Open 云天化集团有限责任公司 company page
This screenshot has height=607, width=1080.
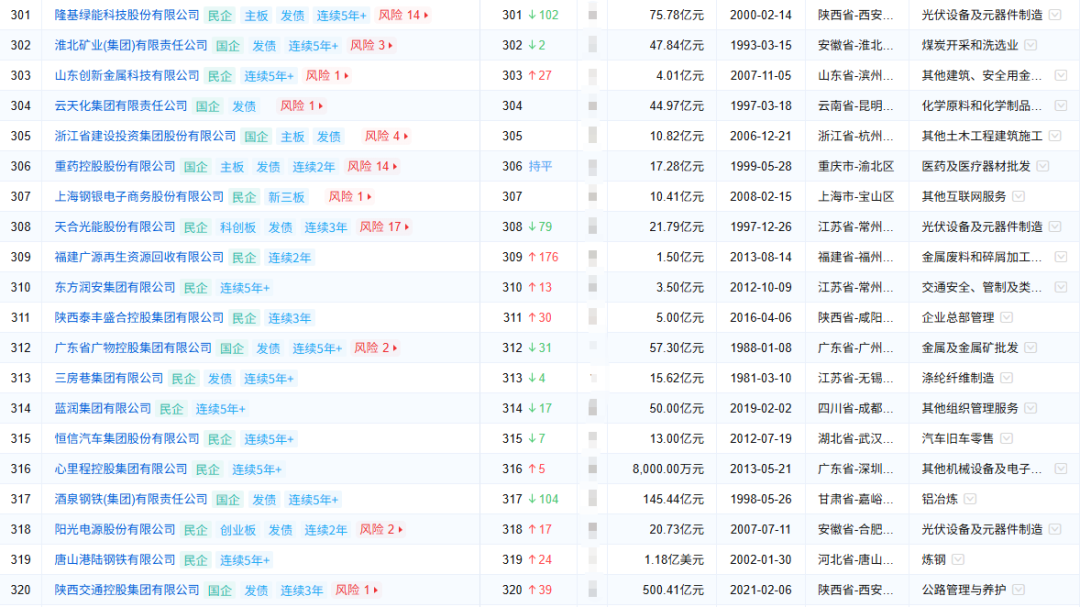pyautogui.click(x=121, y=106)
